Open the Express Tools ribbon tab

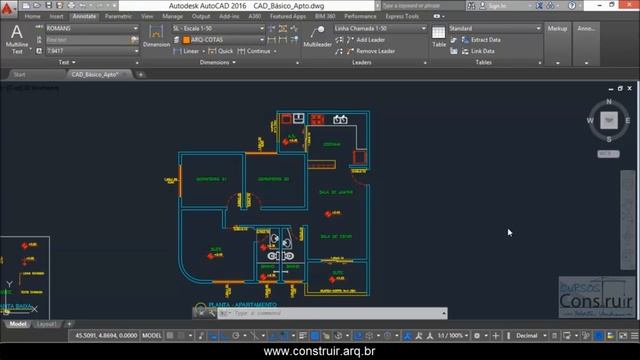click(402, 16)
